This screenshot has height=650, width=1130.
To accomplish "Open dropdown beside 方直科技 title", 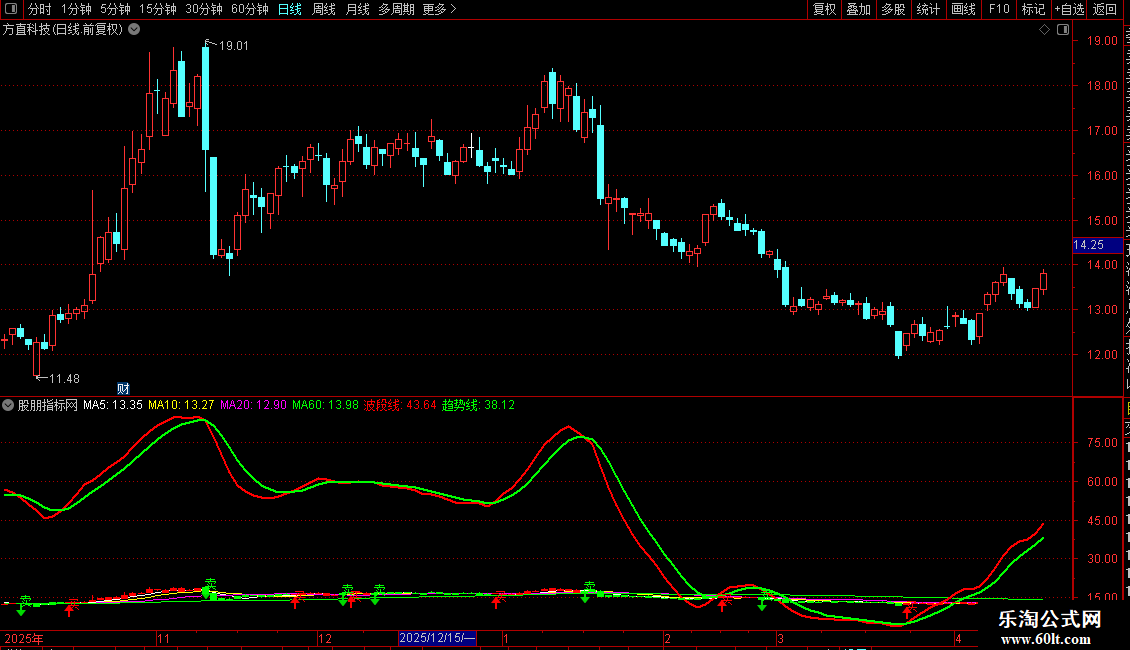I will [x=134, y=30].
